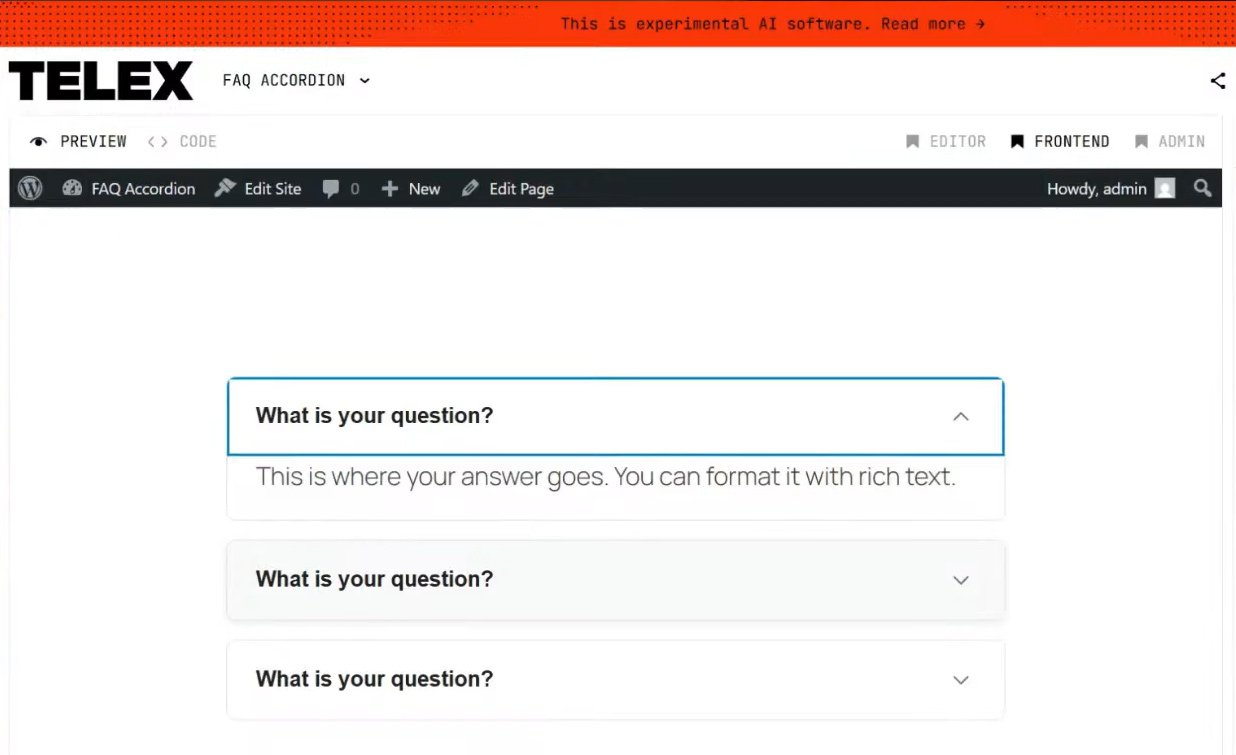Switch to the PREVIEW tab
1236x755 pixels.
[x=80, y=142]
